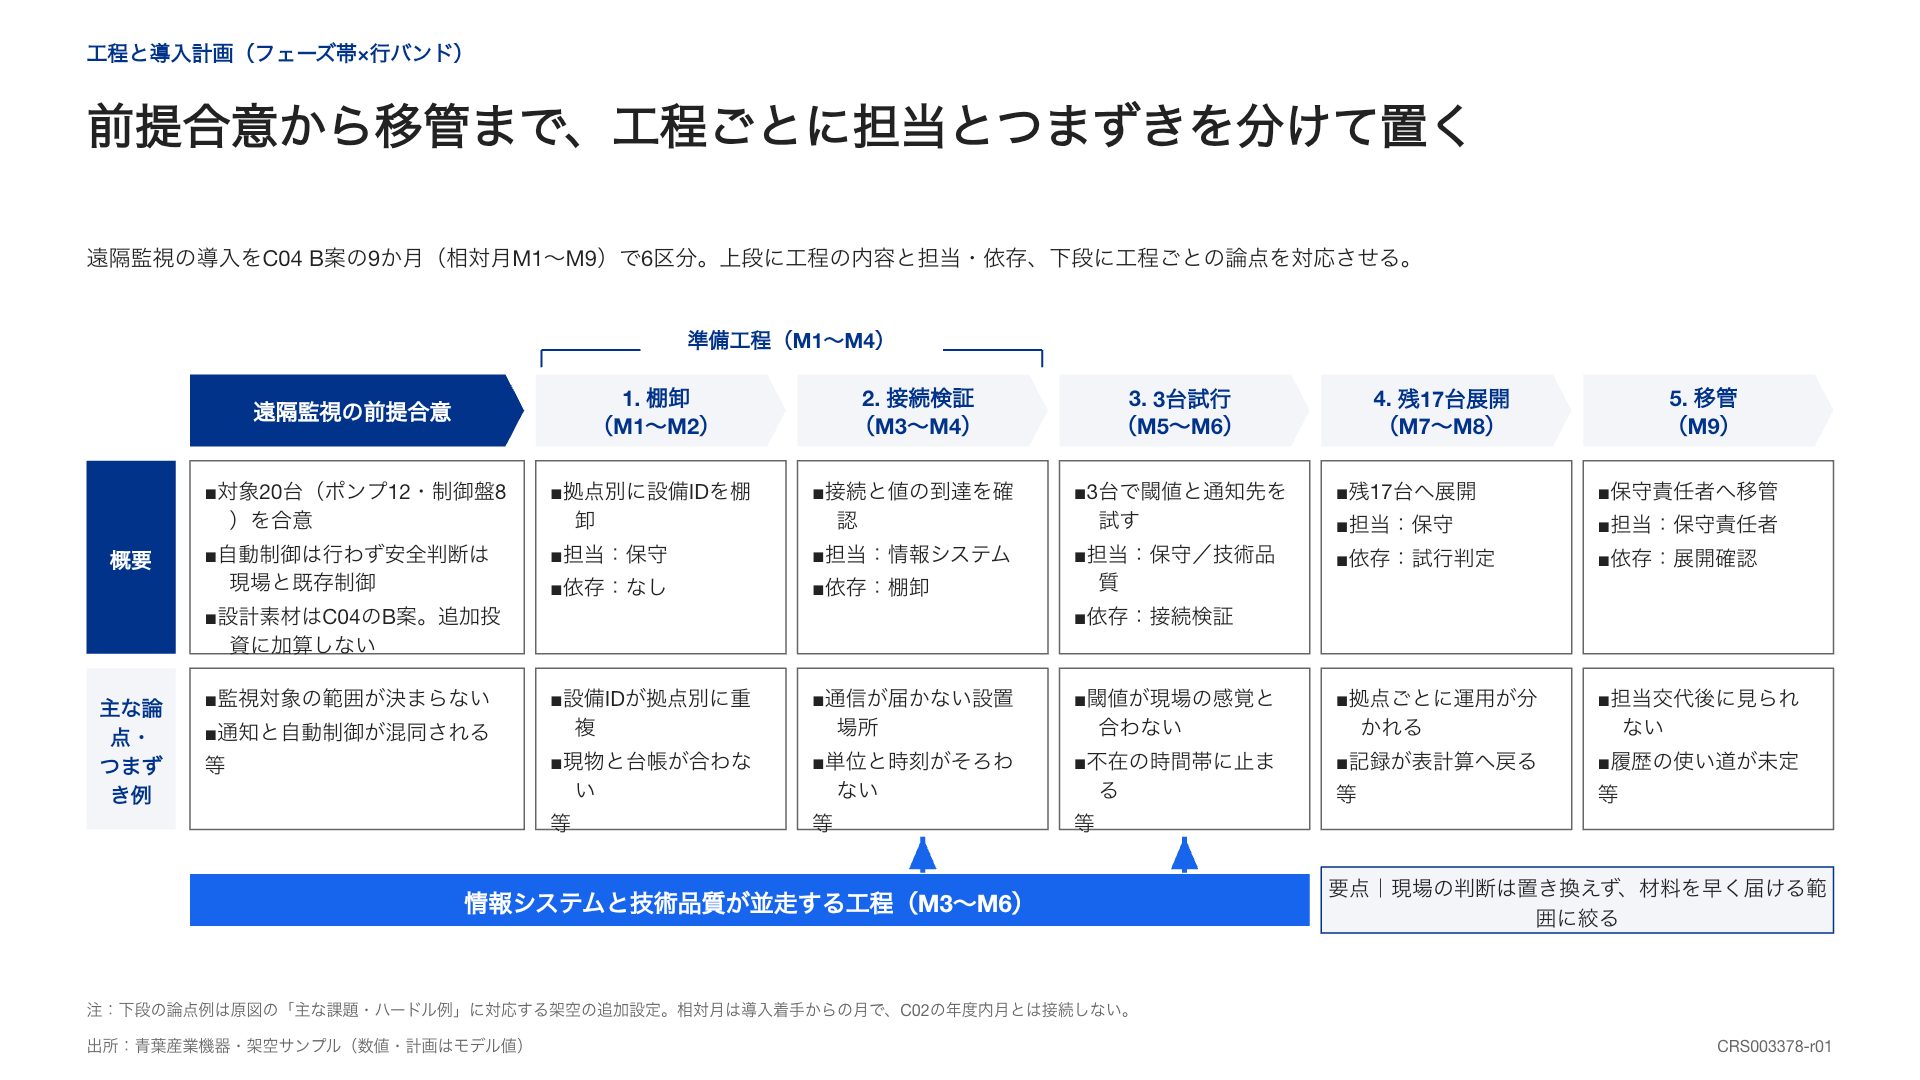The width and height of the screenshot is (1920, 1080).
Task: Select the bullet 通信が届かない設置場所
Action: [914, 712]
